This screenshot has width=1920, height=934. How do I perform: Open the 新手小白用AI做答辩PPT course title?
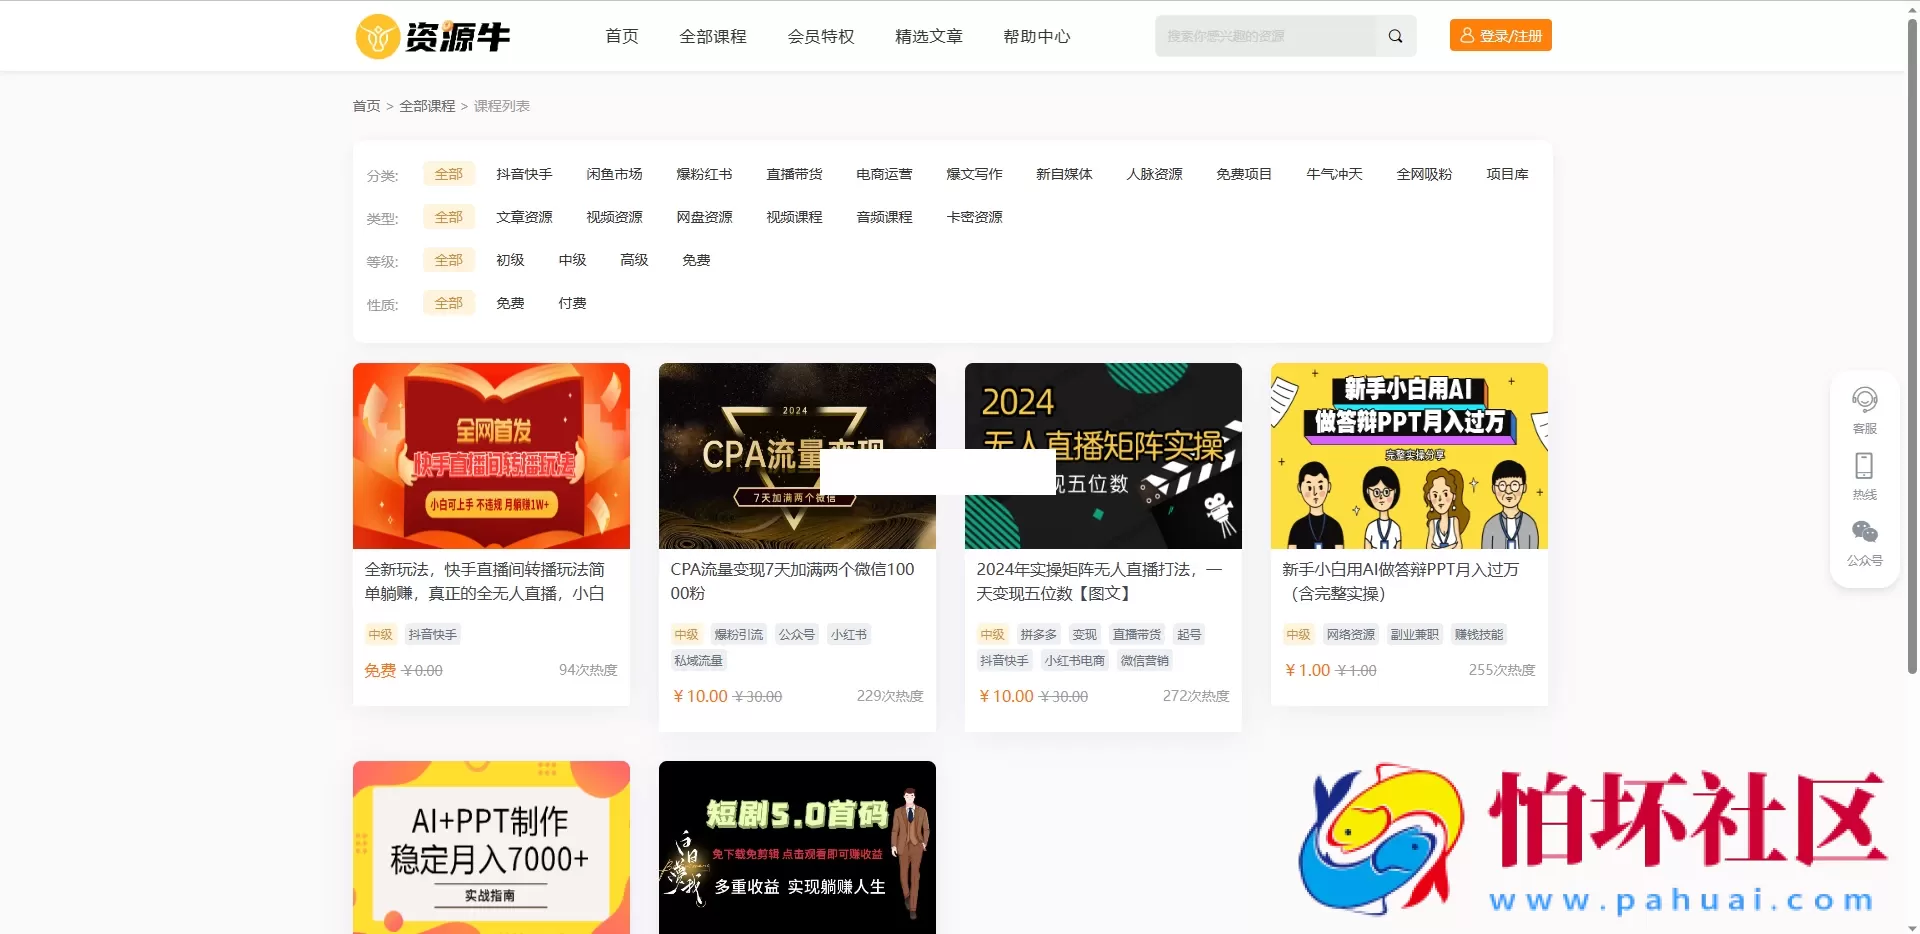pyautogui.click(x=1400, y=581)
